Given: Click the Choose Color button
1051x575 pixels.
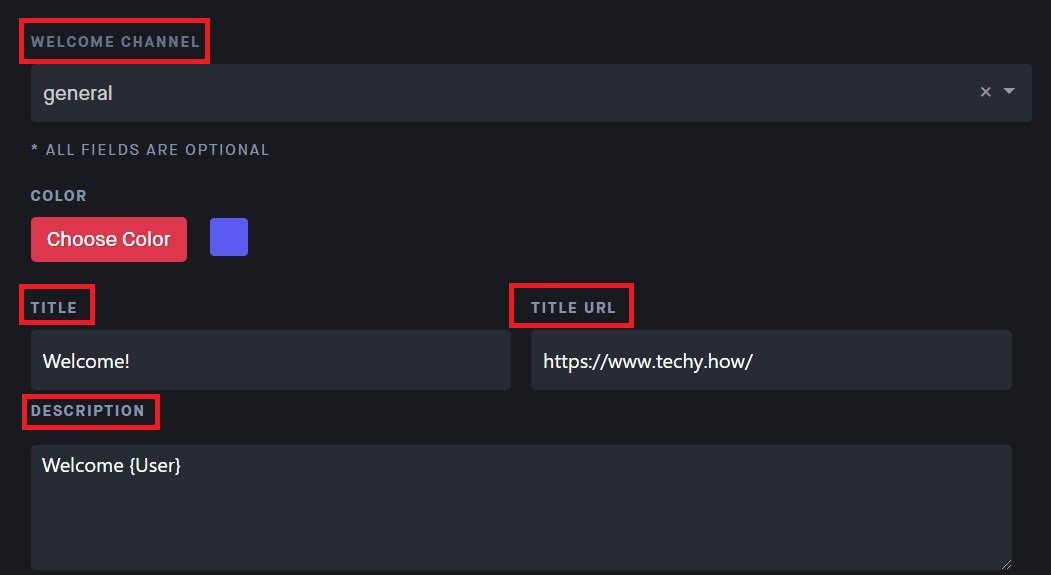Looking at the screenshot, I should [109, 240].
